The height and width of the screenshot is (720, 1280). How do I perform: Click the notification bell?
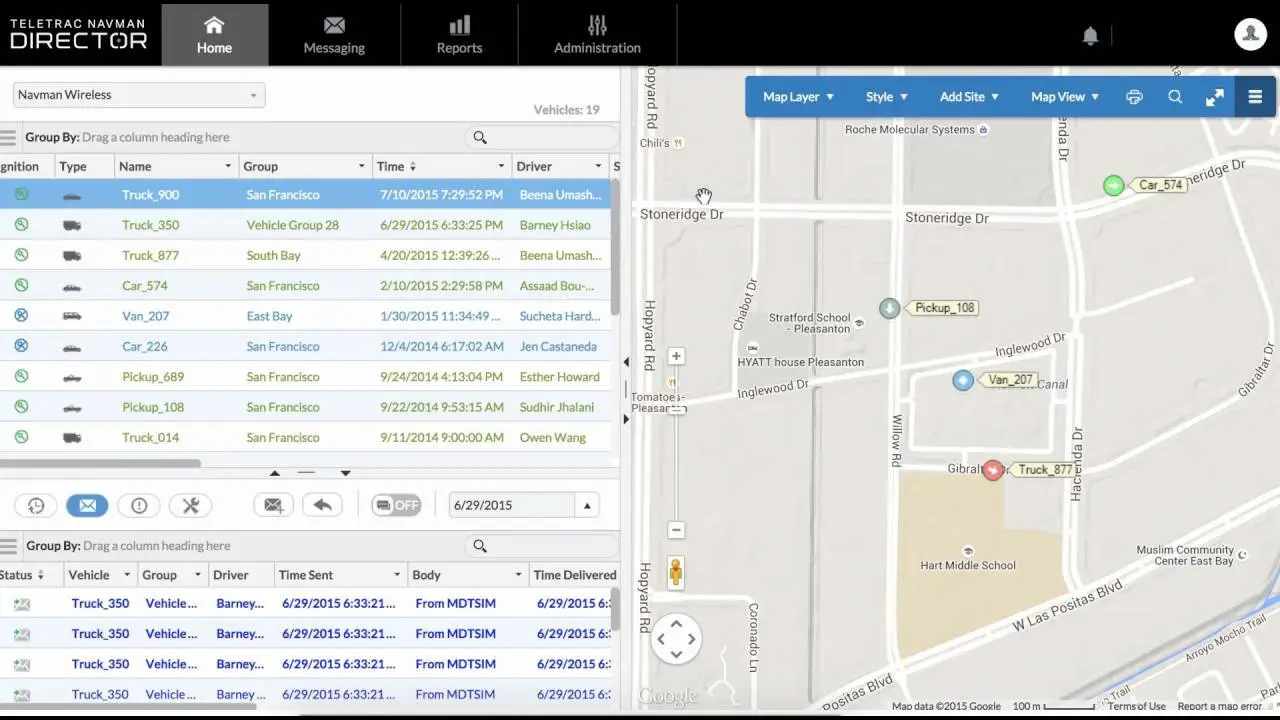[x=1090, y=34]
